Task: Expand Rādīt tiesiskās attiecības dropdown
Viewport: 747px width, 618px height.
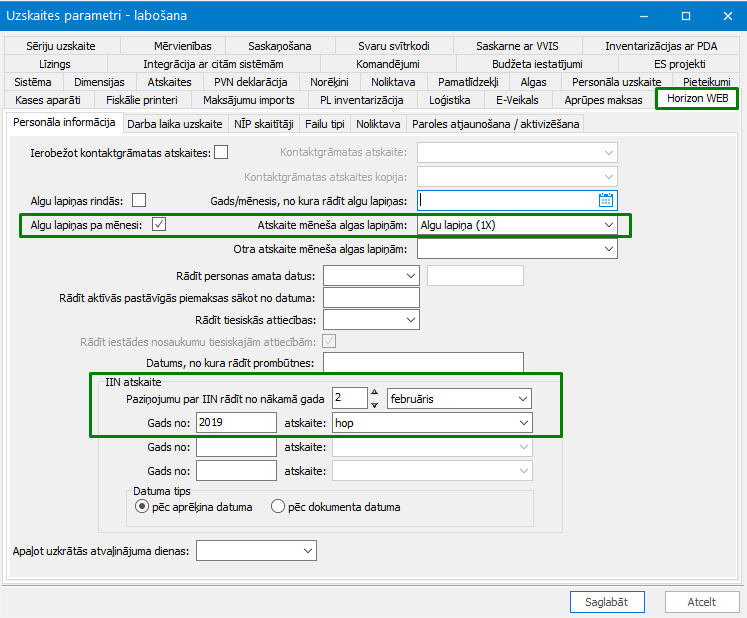Action: tap(371, 320)
